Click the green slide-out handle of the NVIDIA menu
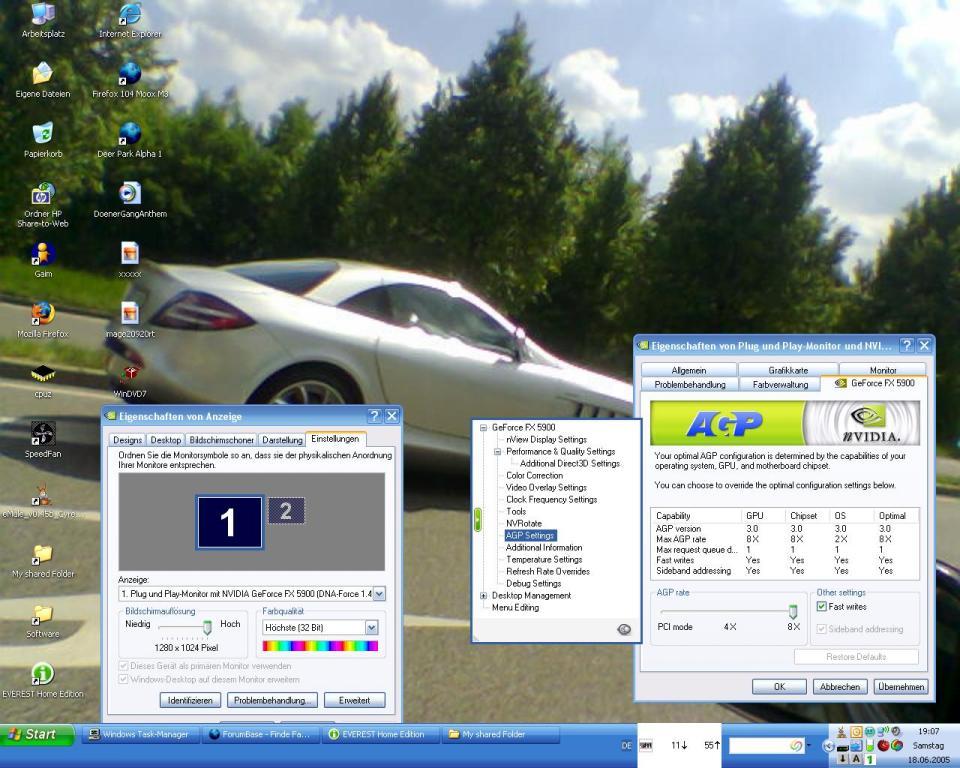 click(478, 519)
